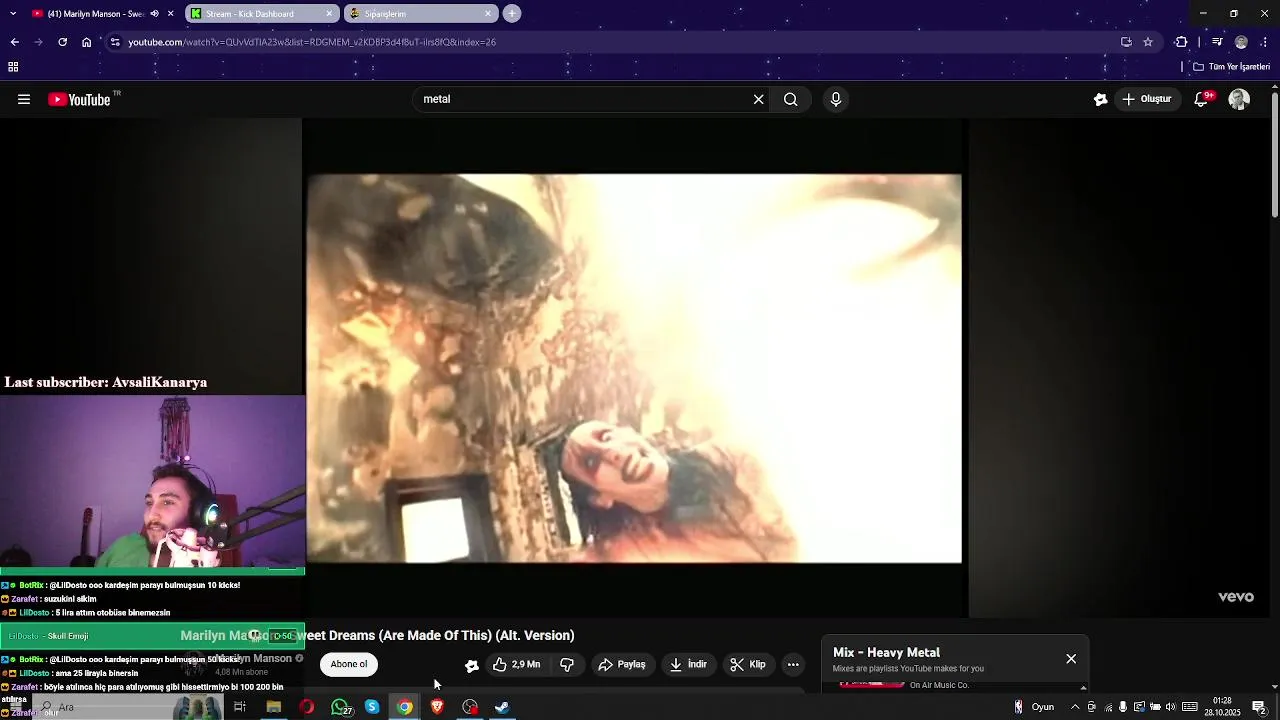
Task: Open the Chrome profile avatar
Action: click(1241, 42)
